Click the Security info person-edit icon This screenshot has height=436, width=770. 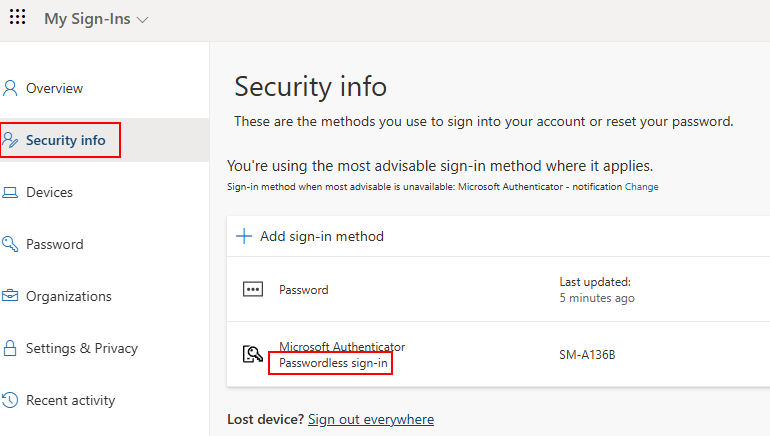pyautogui.click(x=10, y=140)
